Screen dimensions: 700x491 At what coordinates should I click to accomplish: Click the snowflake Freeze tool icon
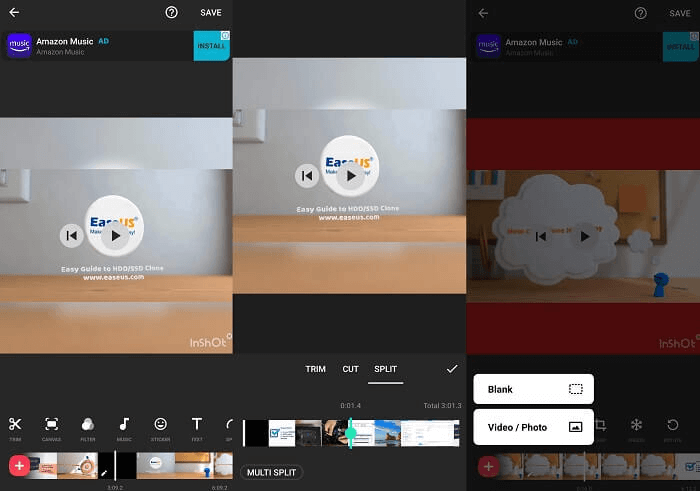636,426
